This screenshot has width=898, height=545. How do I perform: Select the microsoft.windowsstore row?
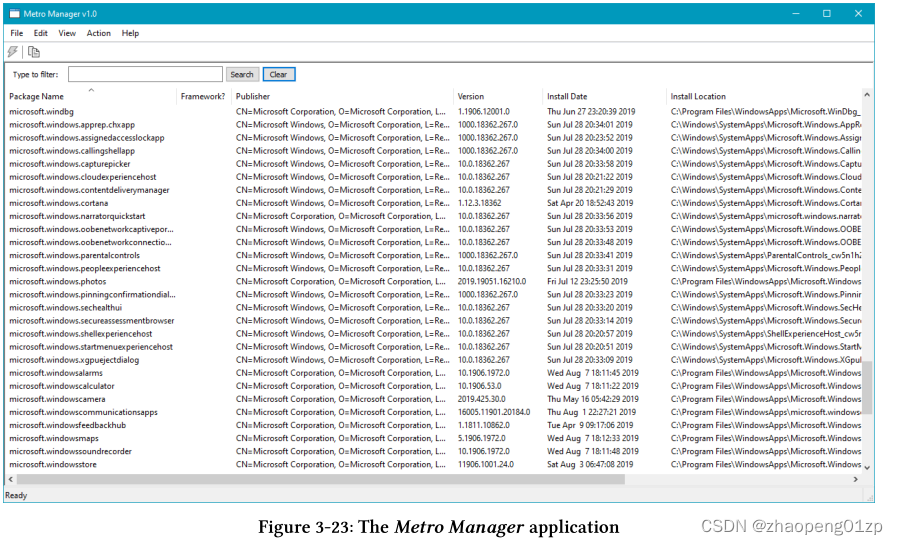pyautogui.click(x=434, y=465)
